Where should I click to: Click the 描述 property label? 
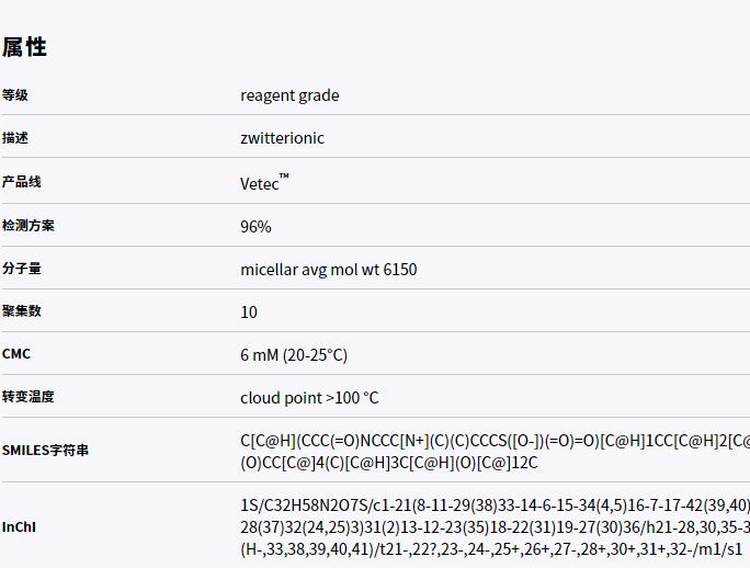tap(15, 138)
